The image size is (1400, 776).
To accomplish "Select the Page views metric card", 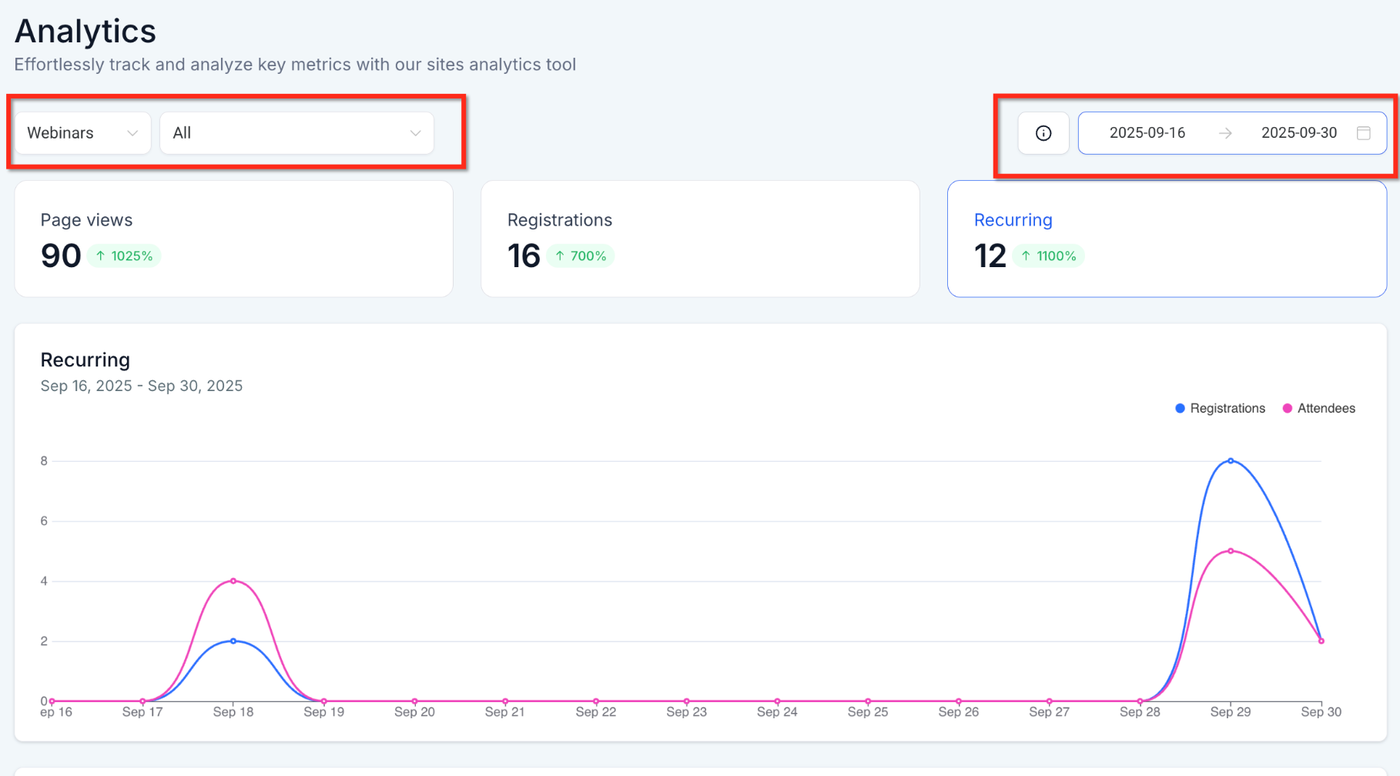I will click(233, 238).
